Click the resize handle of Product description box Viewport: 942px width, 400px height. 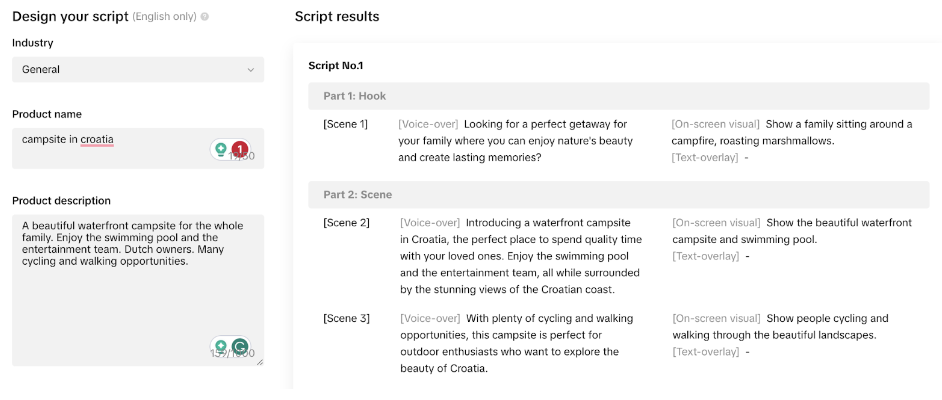pos(260,362)
